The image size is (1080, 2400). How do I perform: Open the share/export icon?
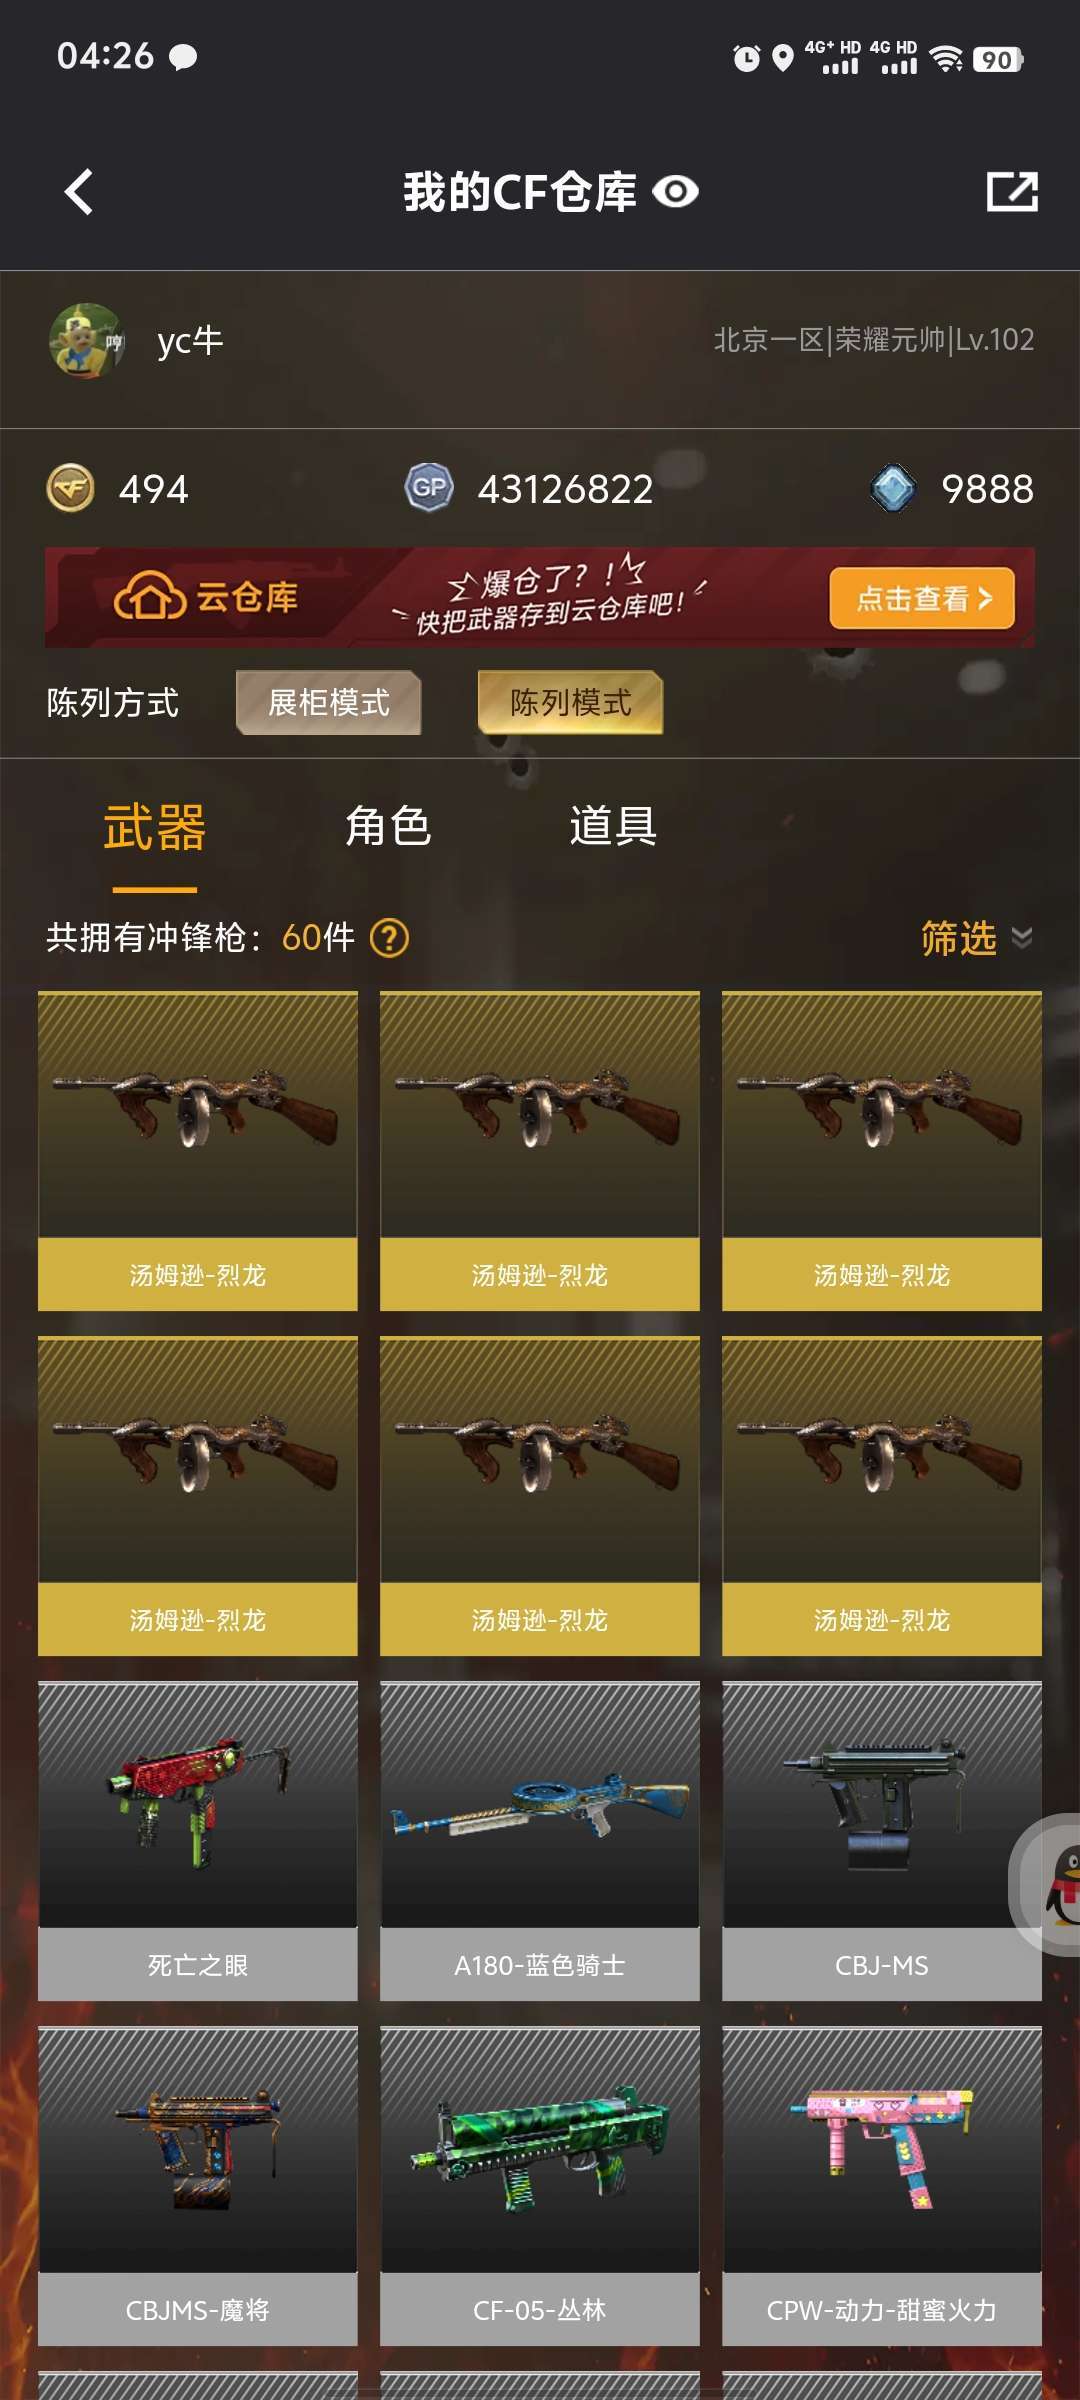coord(1012,191)
